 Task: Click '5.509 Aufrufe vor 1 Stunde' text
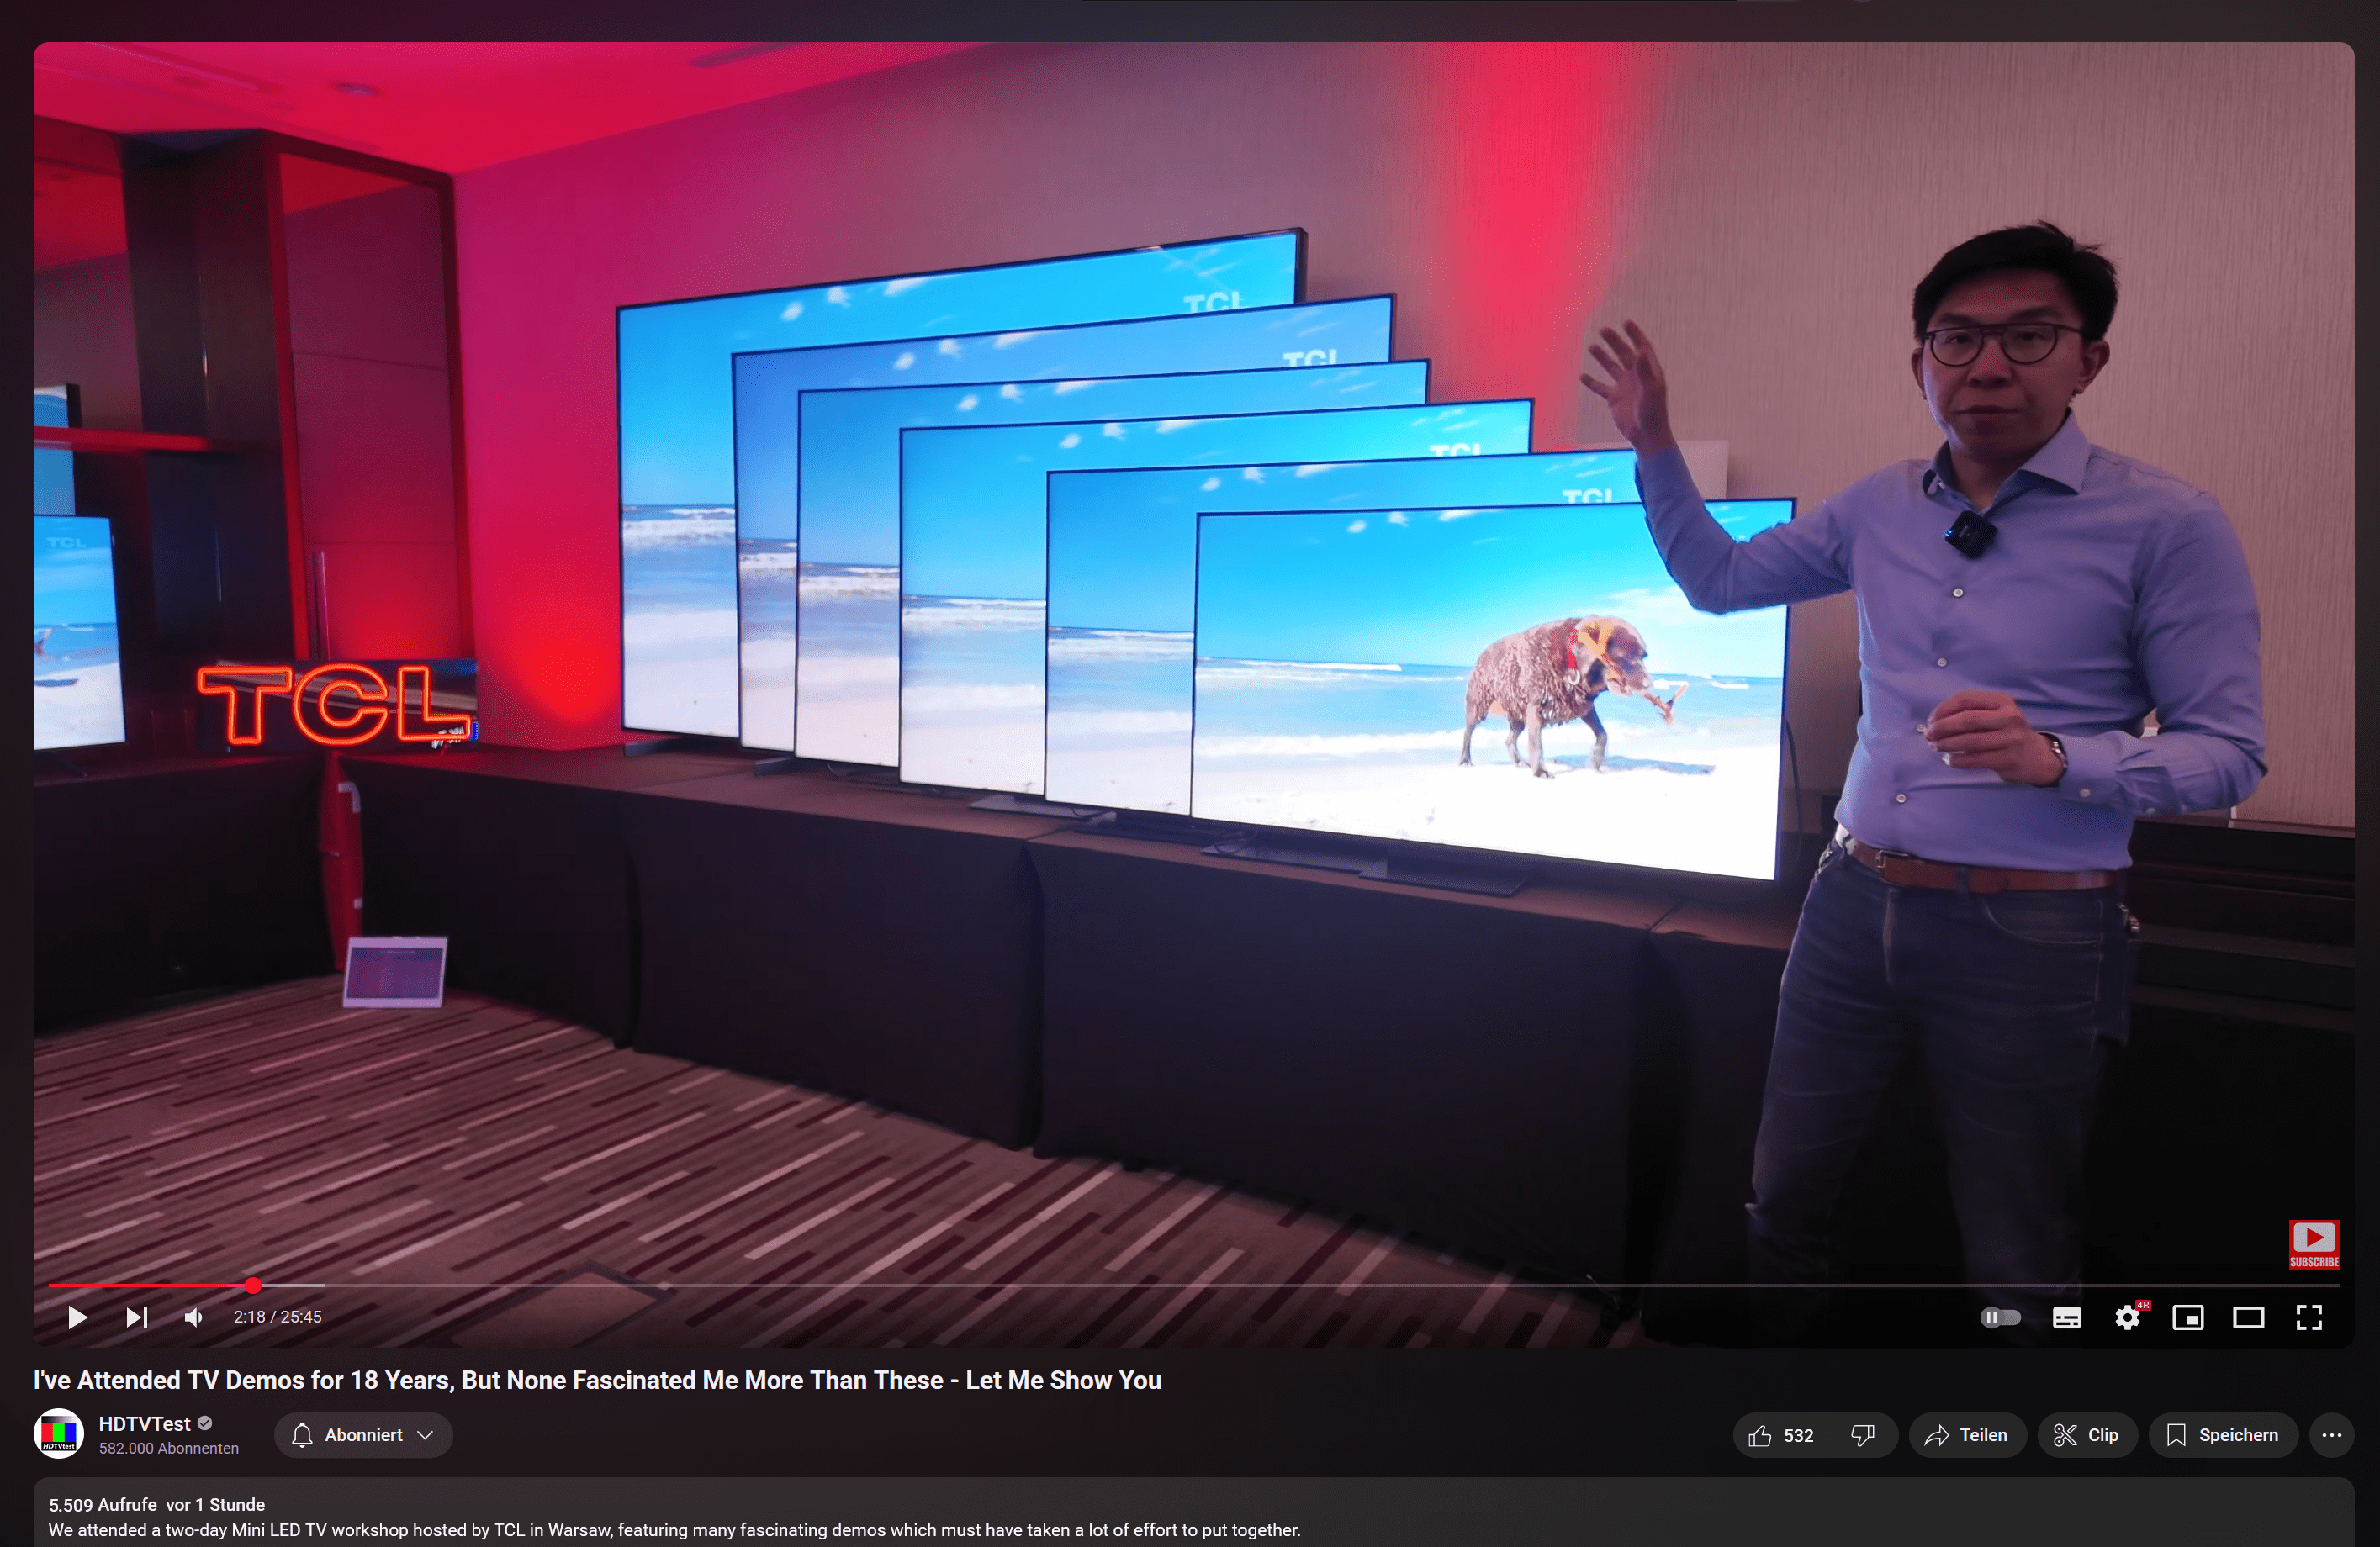click(157, 1504)
